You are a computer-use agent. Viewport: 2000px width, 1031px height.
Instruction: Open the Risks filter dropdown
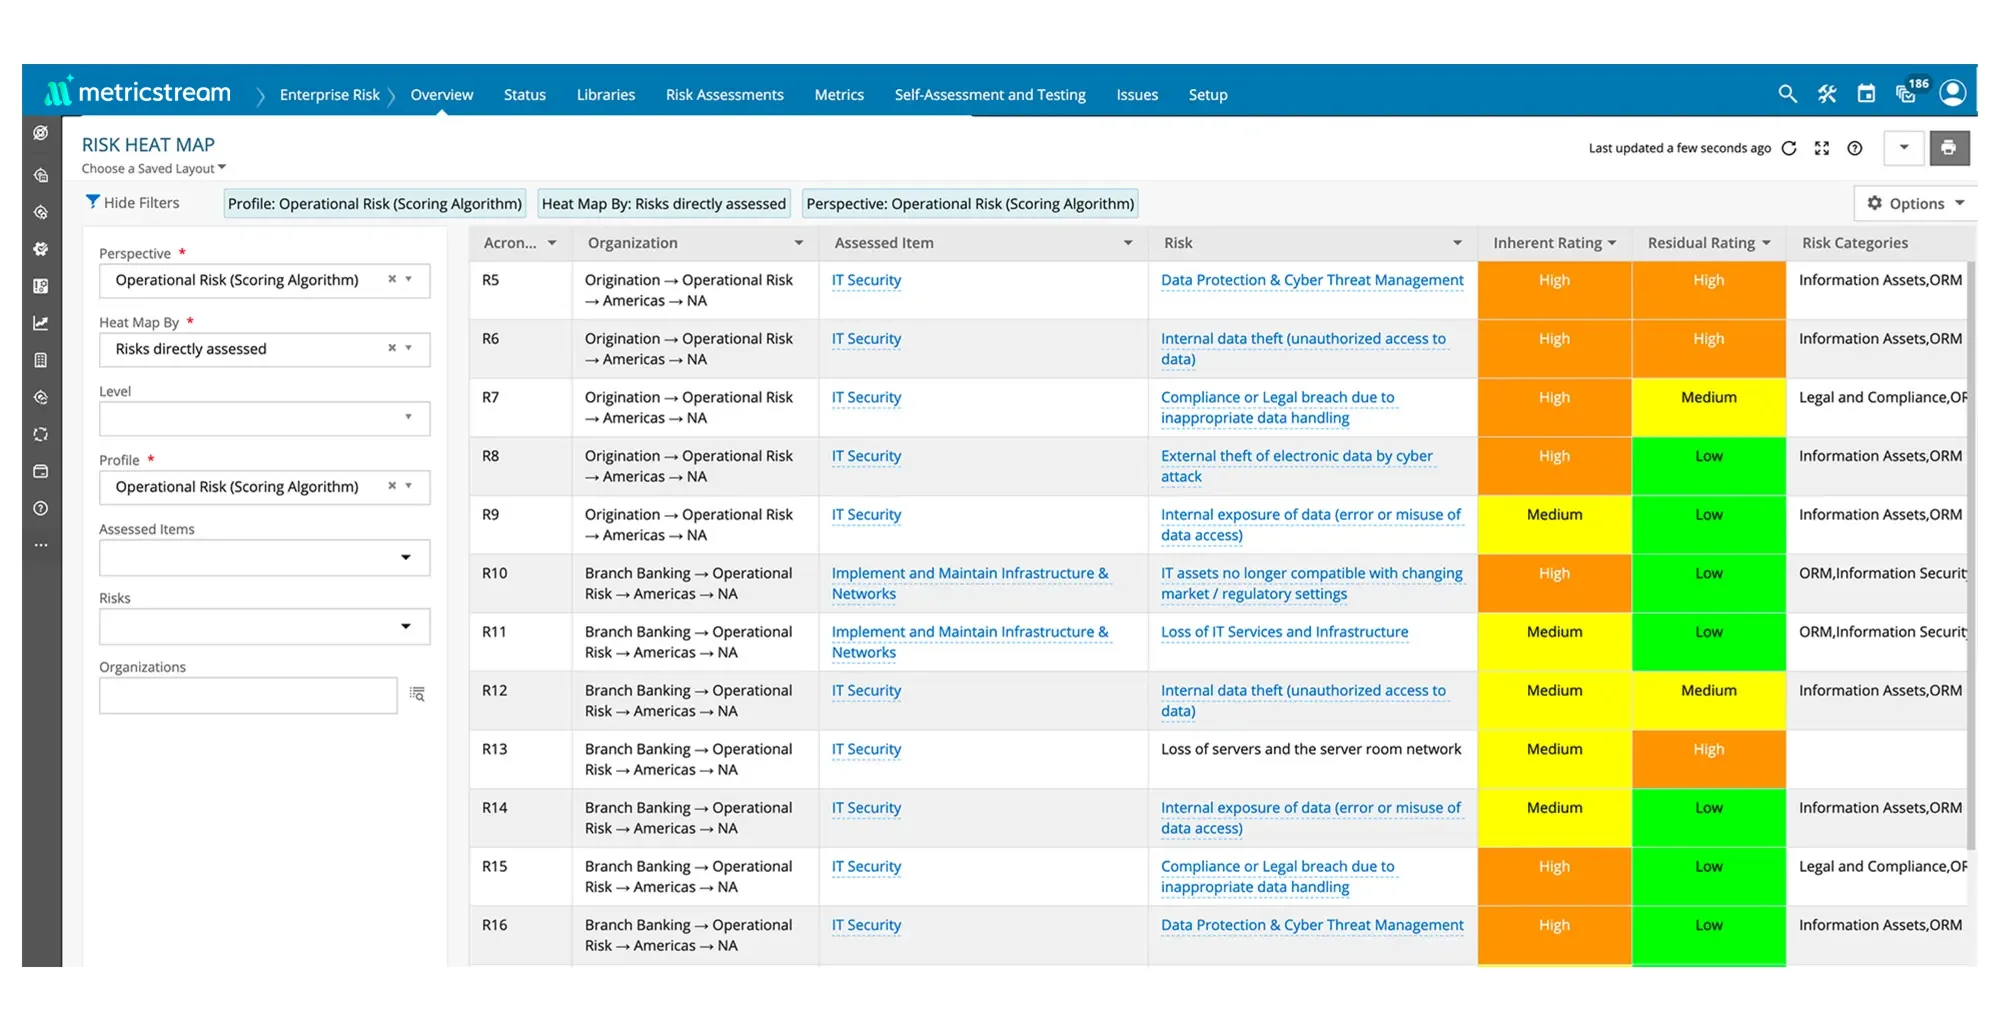click(x=406, y=626)
